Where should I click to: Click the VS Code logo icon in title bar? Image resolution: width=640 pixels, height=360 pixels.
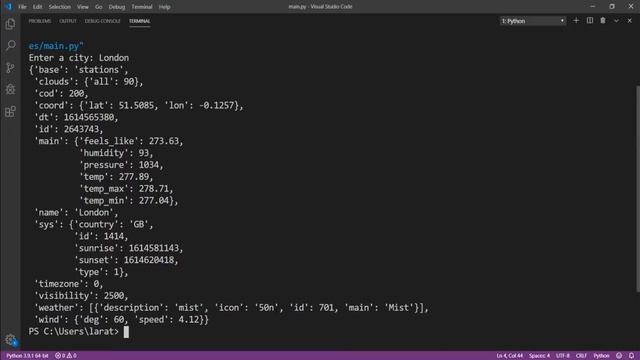coord(8,7)
